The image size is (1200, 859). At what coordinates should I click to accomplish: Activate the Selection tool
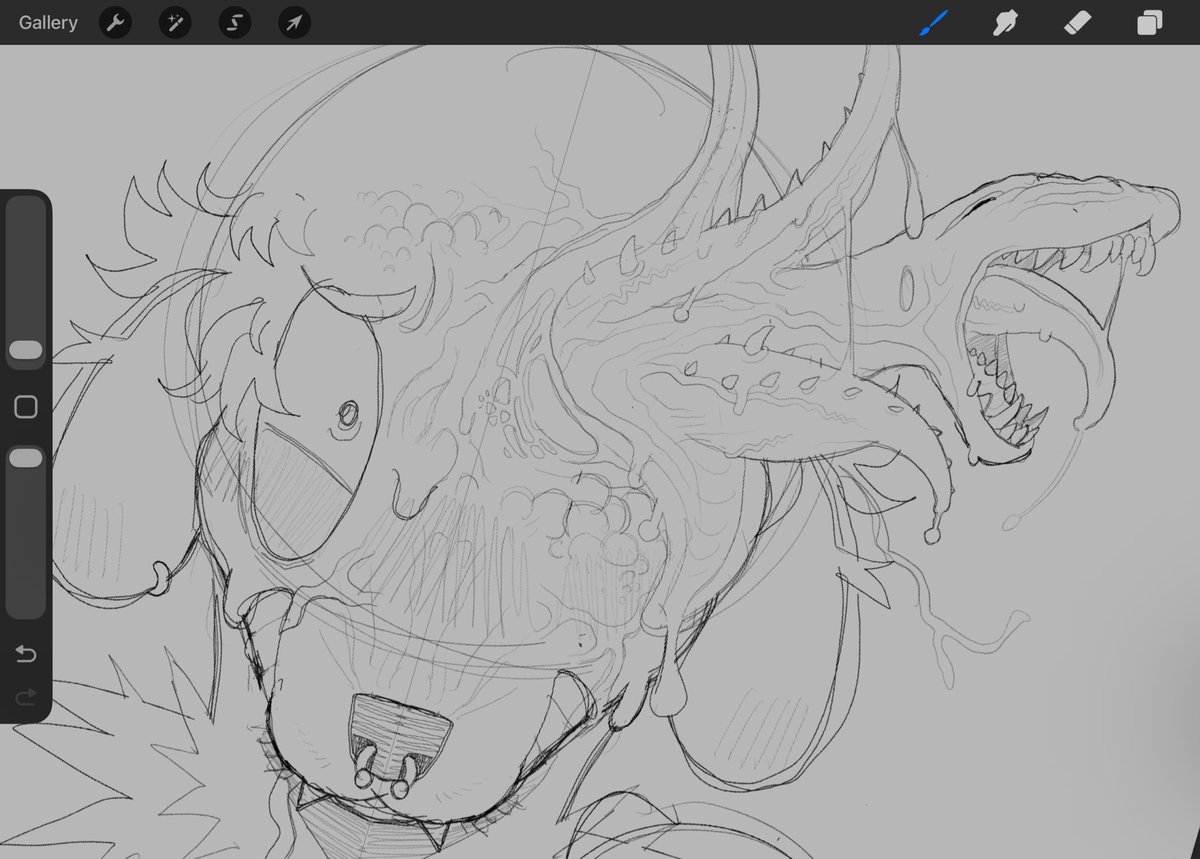point(236,23)
